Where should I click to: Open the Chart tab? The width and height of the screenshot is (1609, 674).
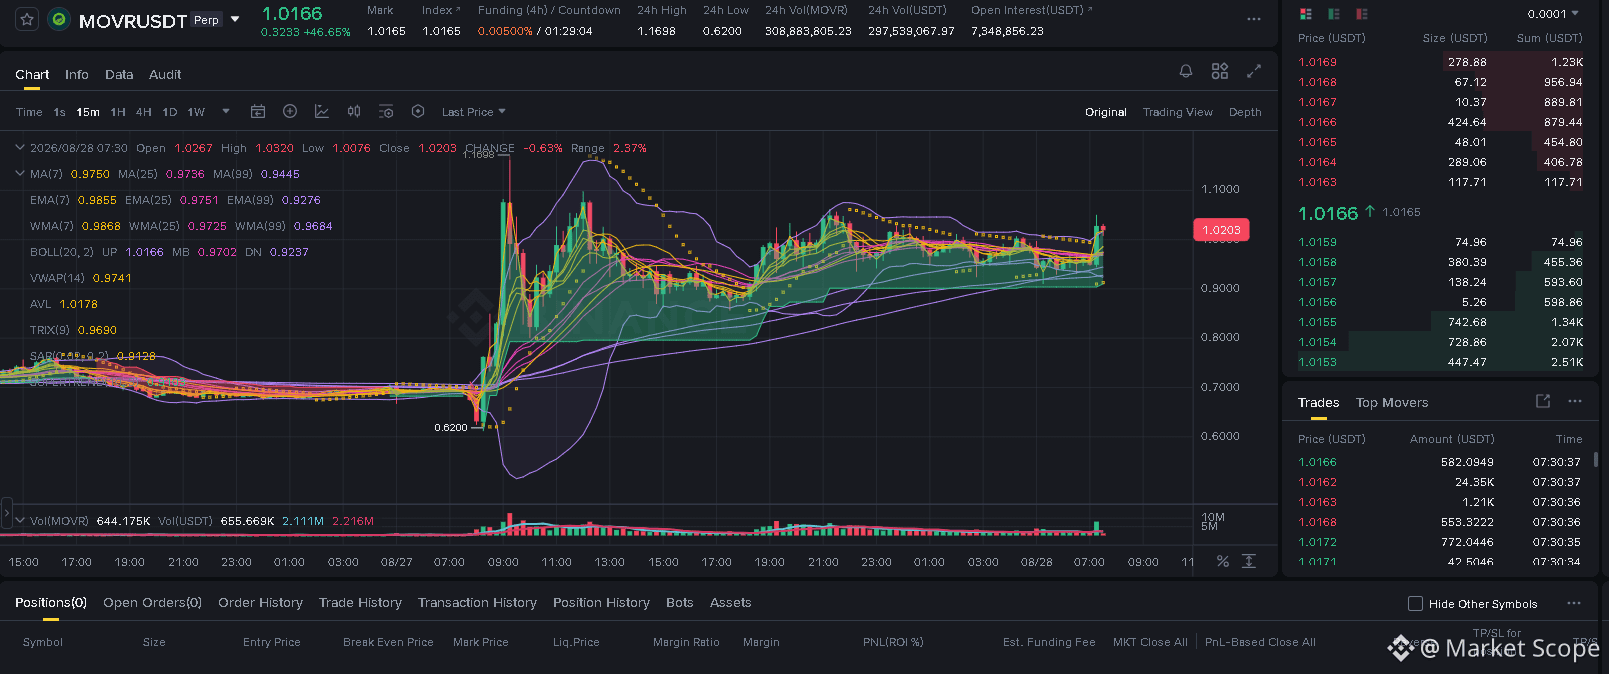pyautogui.click(x=32, y=74)
